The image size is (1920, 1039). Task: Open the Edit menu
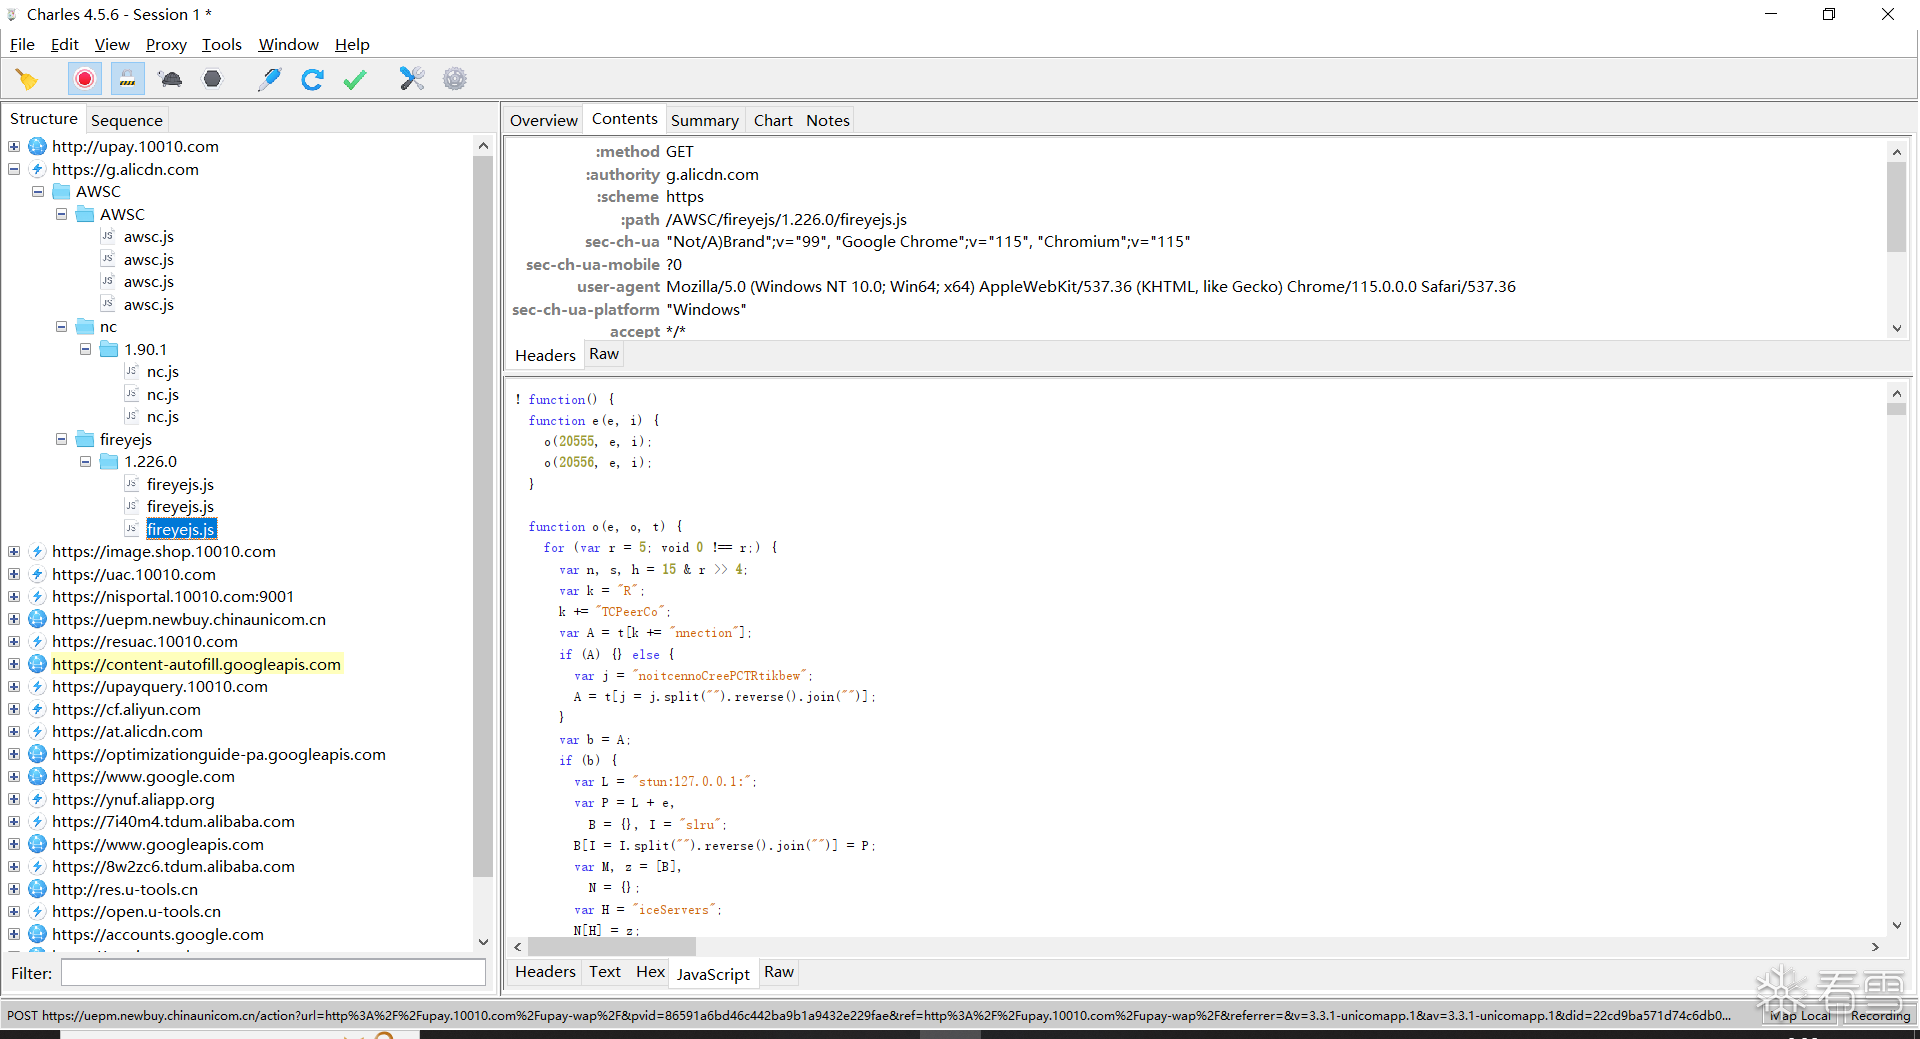[x=65, y=44]
